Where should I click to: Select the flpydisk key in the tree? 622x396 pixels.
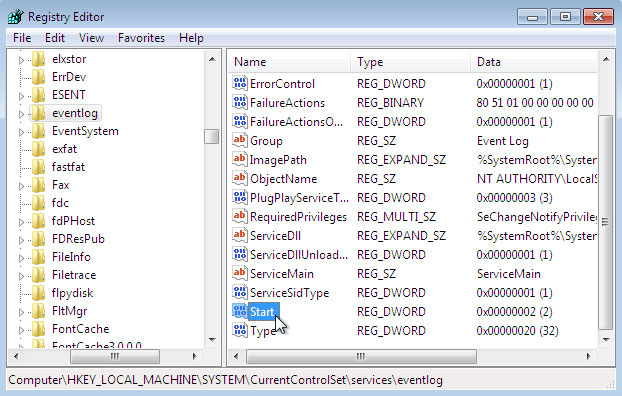(x=72, y=293)
